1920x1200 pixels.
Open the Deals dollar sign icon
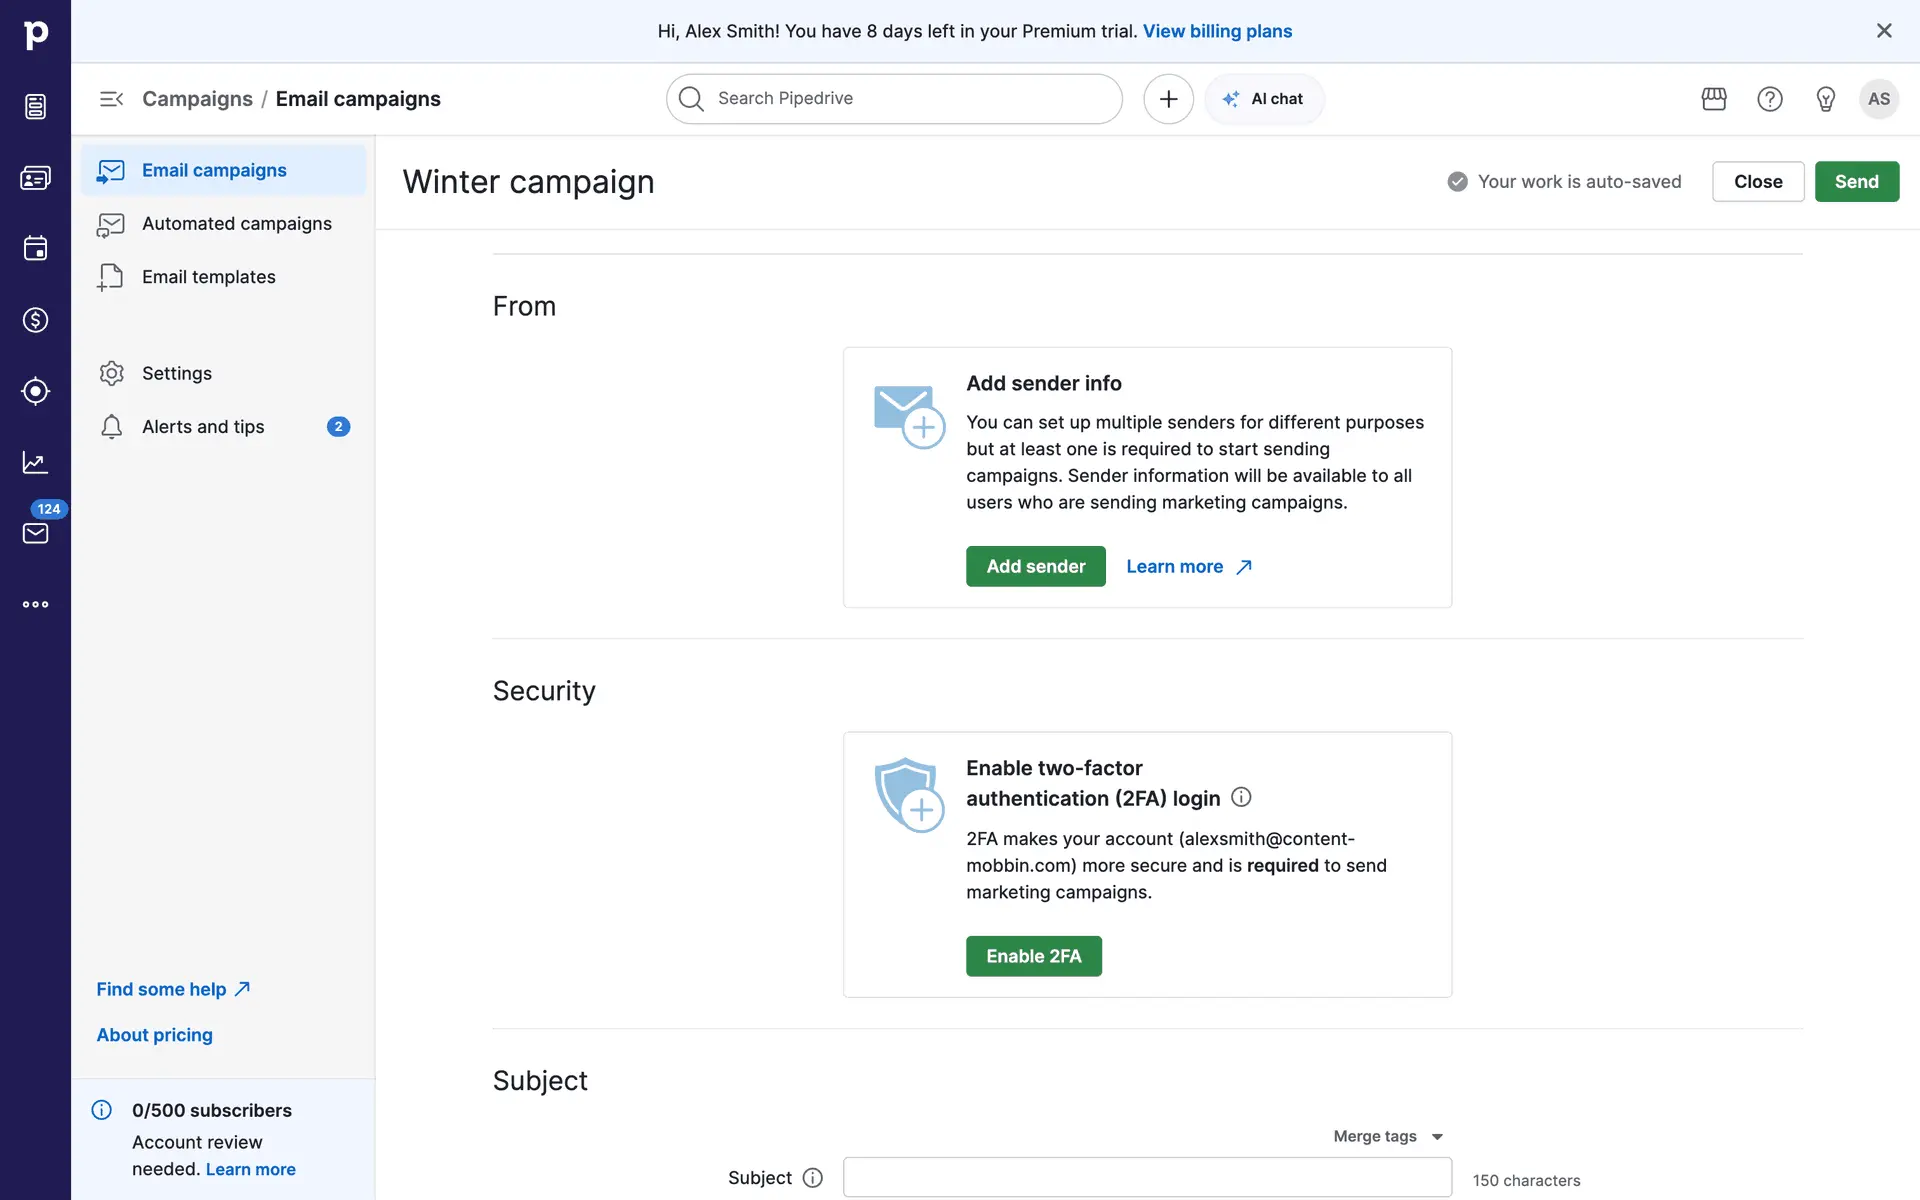[x=35, y=320]
